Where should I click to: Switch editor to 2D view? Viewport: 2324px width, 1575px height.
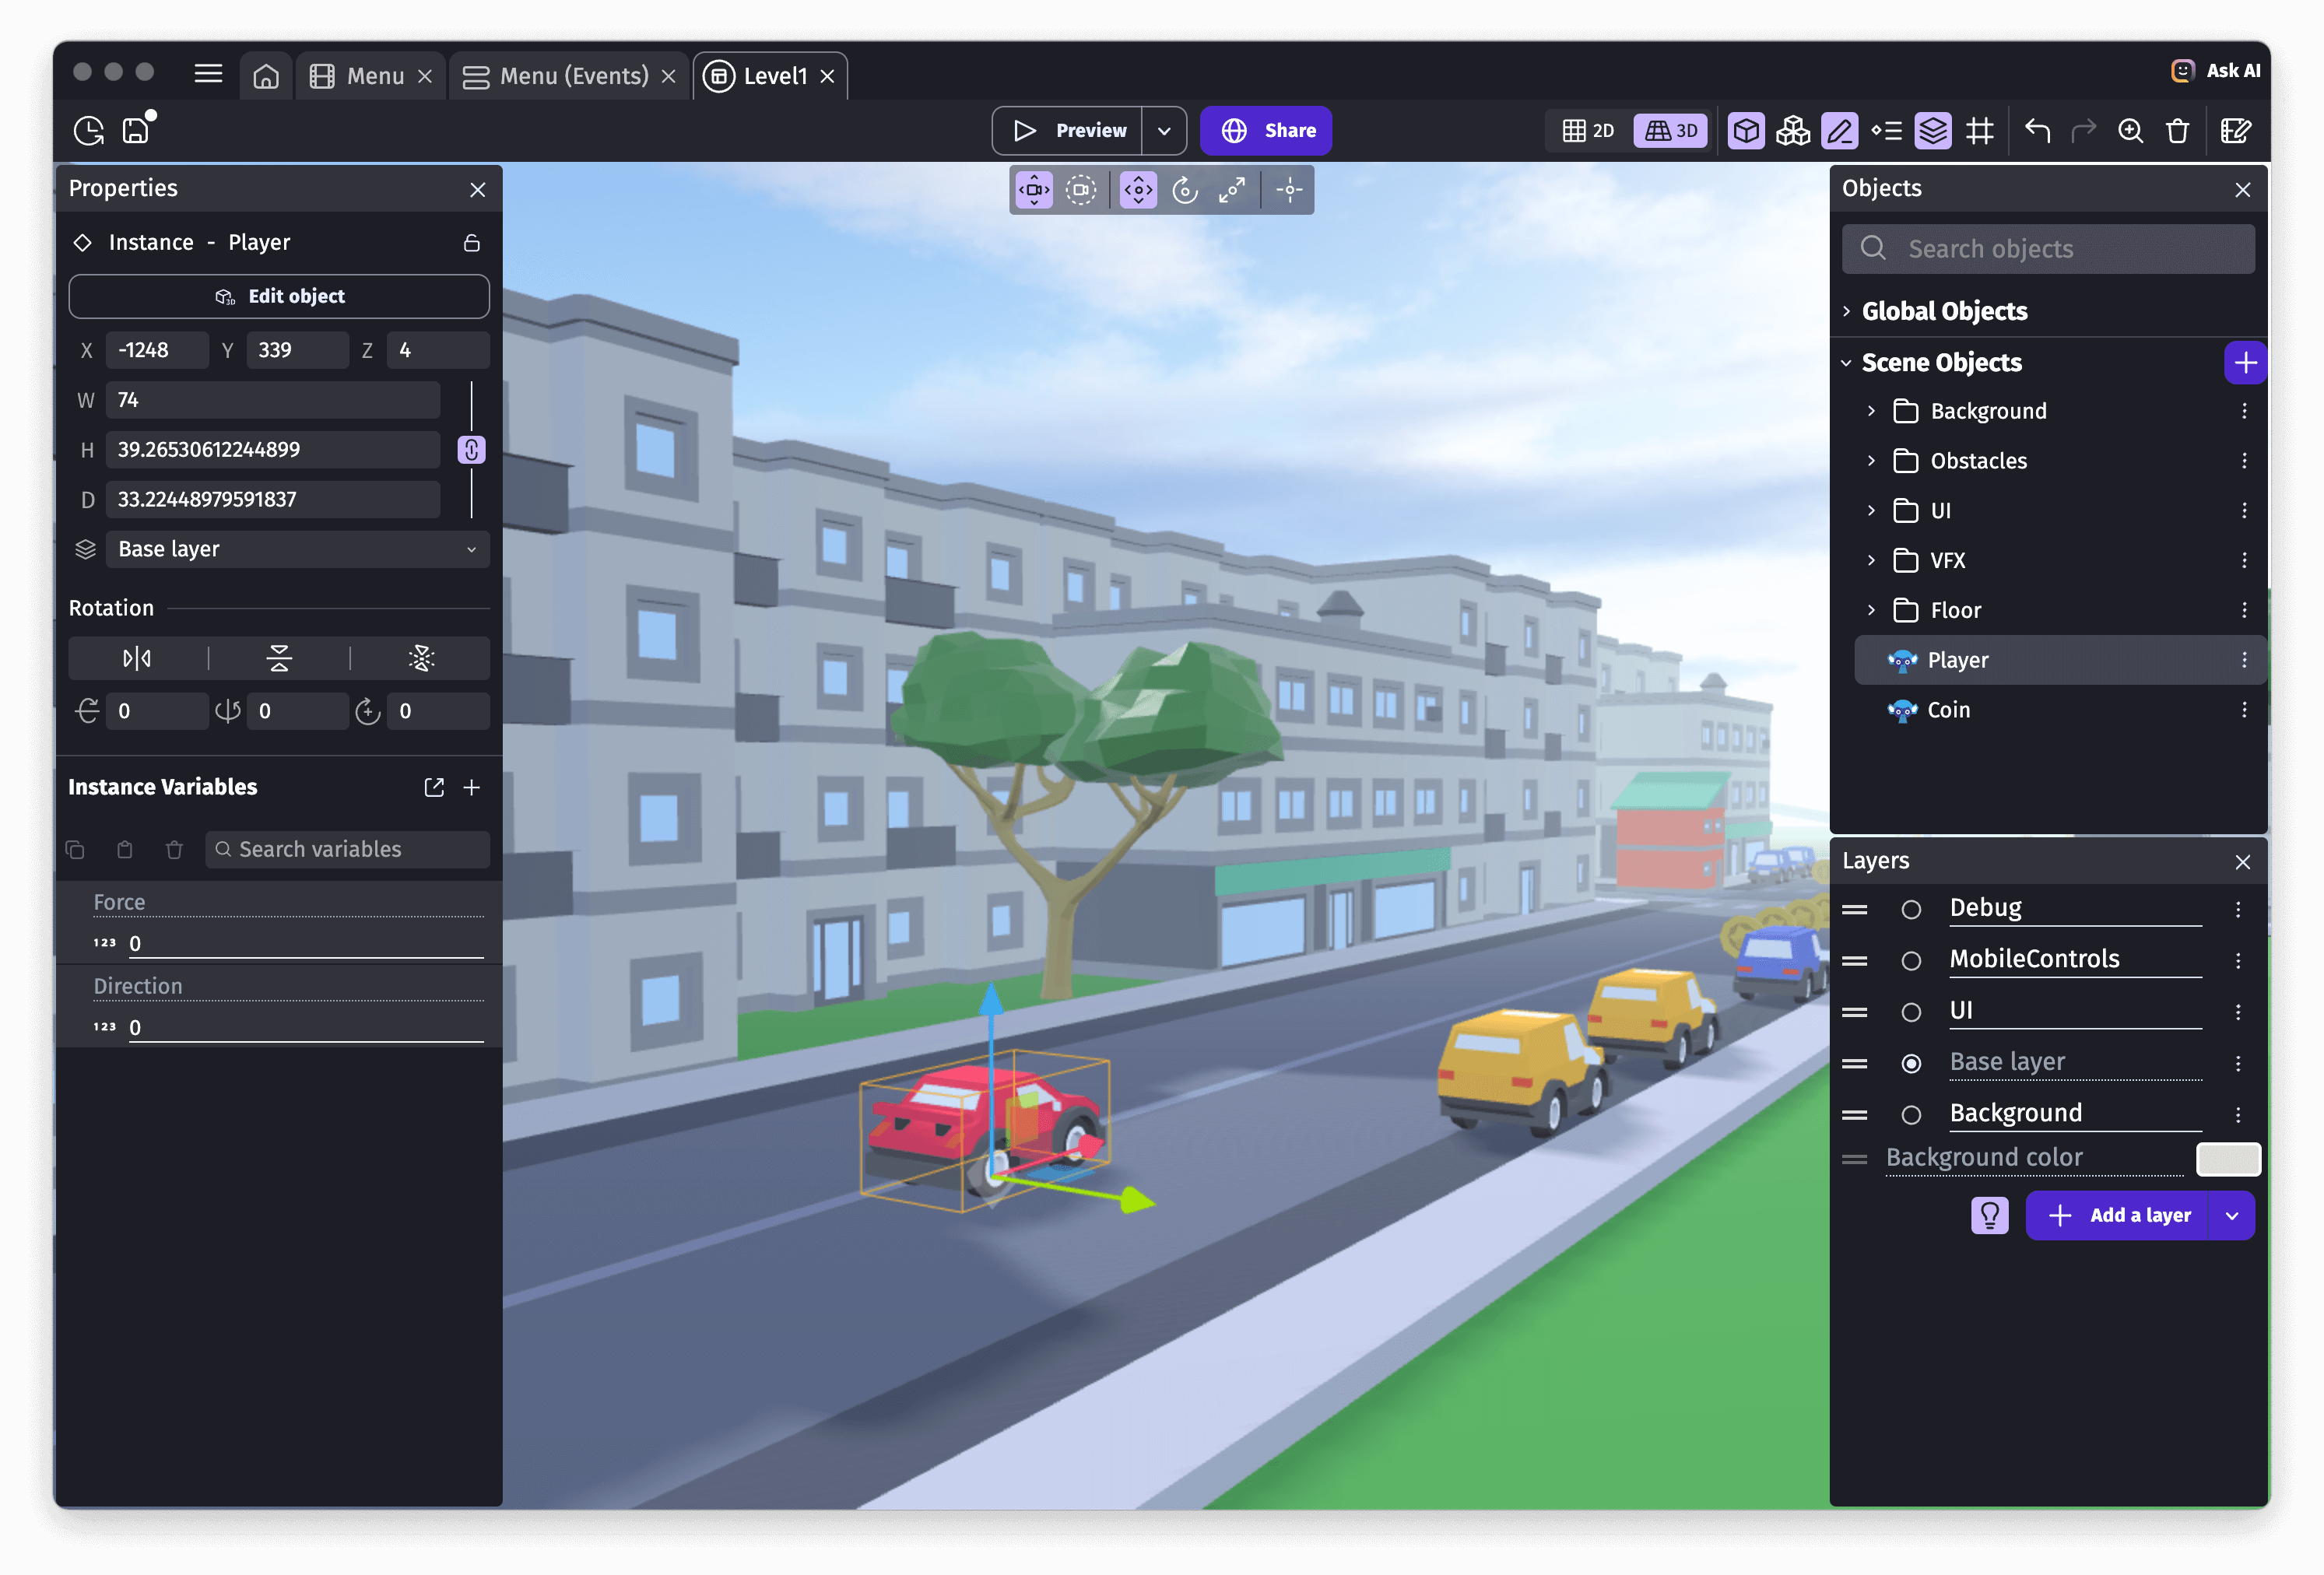click(x=1588, y=131)
